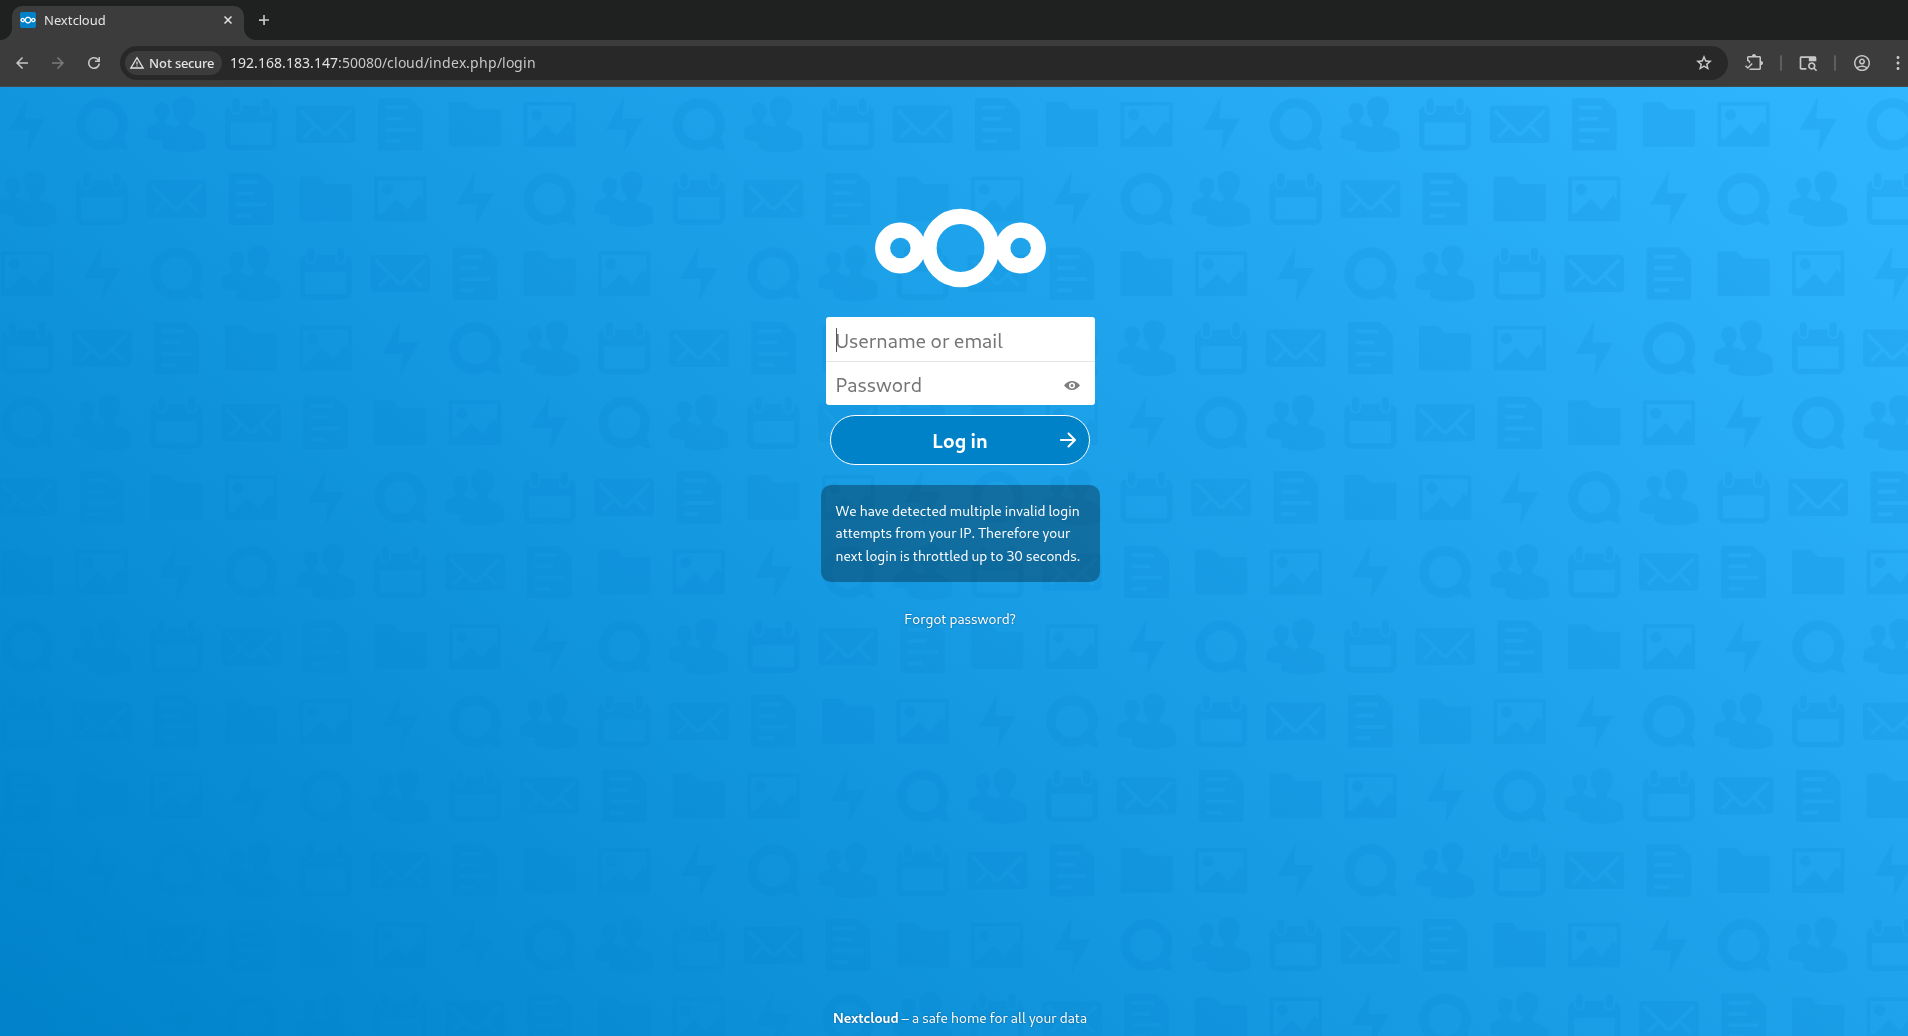Open the browser extensions puzzle icon
The height and width of the screenshot is (1036, 1908).
coord(1754,63)
